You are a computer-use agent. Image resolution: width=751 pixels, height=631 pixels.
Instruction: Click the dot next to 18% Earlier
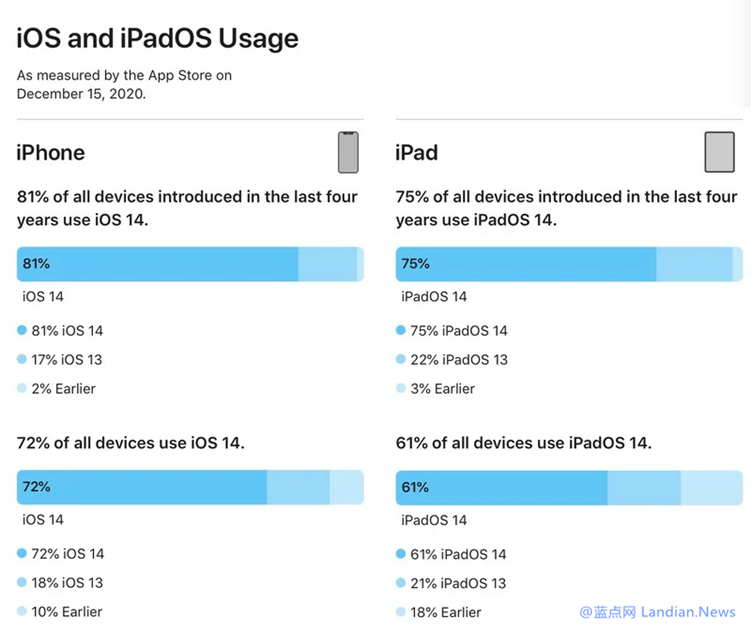tap(401, 611)
